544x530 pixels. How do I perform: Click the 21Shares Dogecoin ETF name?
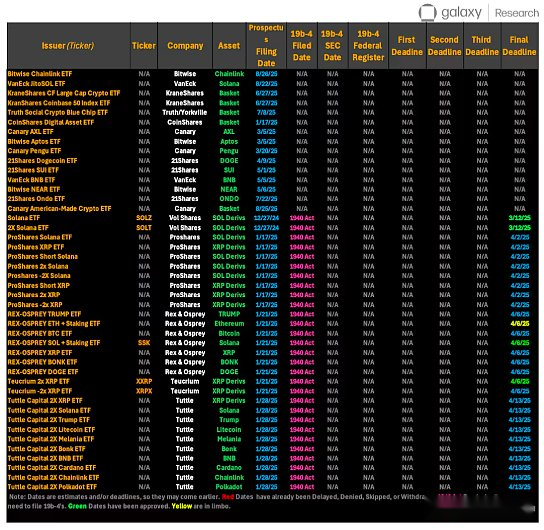click(x=42, y=161)
